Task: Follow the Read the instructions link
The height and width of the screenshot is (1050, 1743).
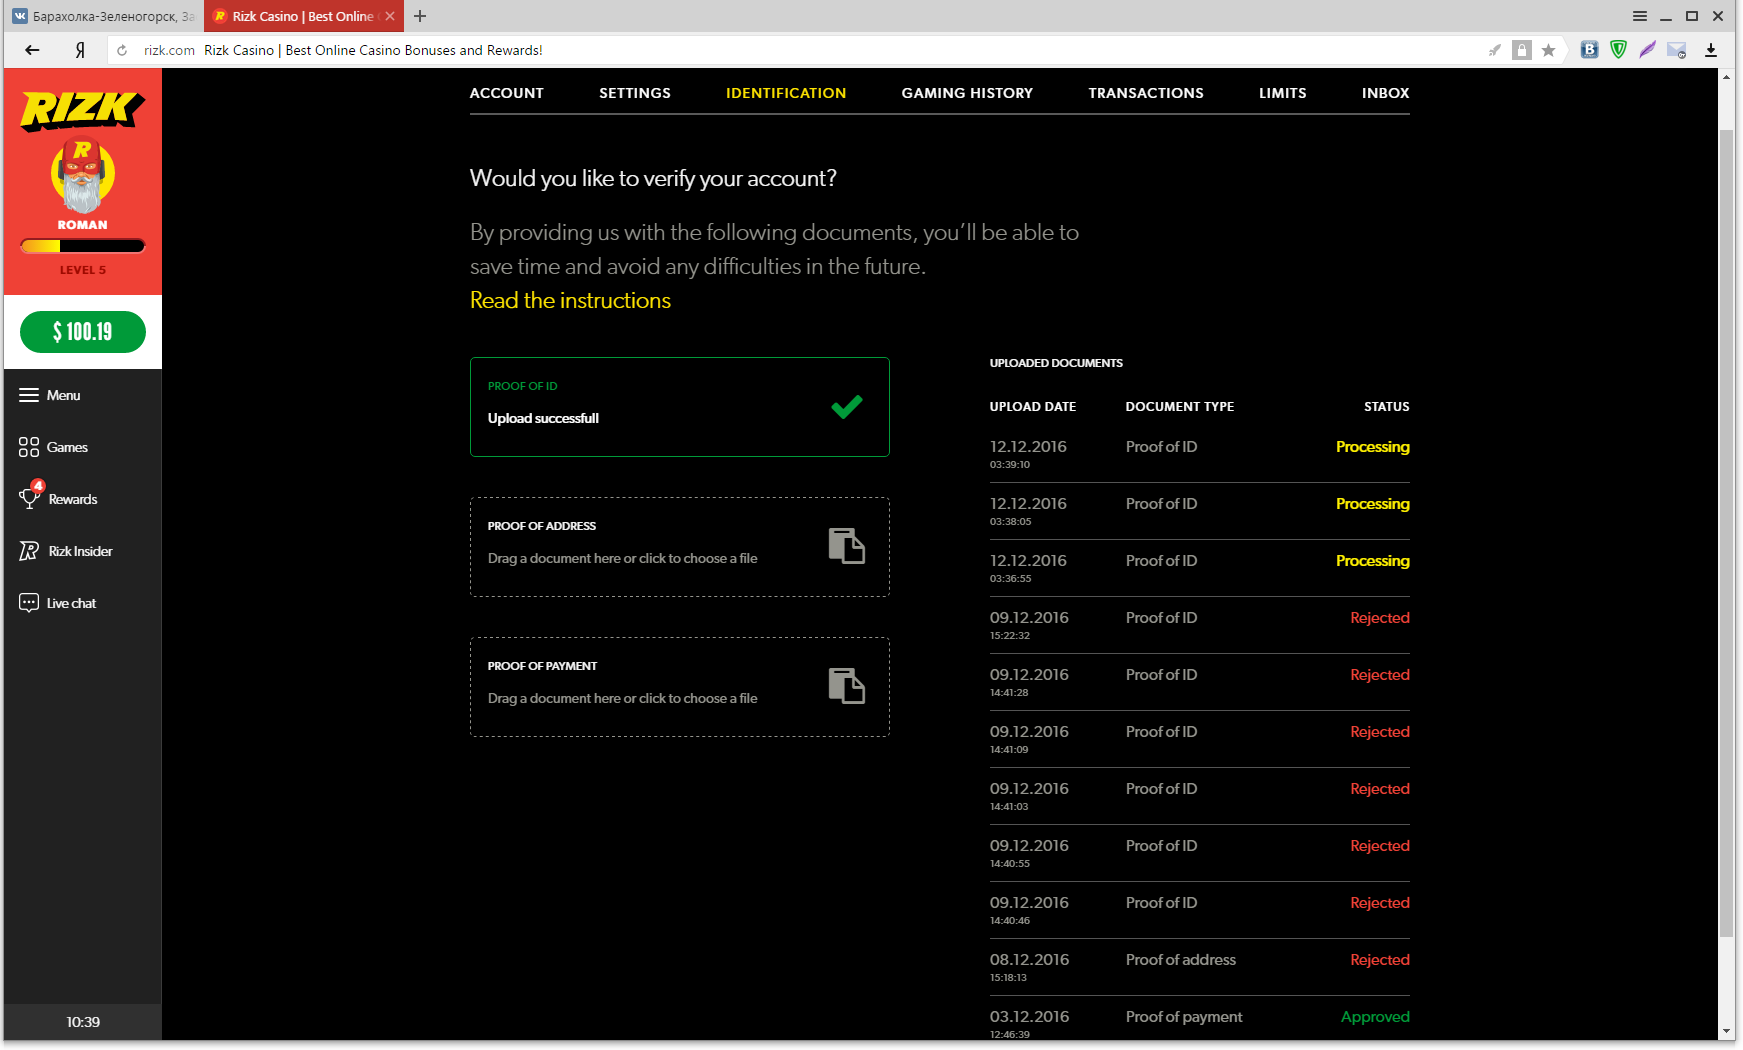Action: 570,300
